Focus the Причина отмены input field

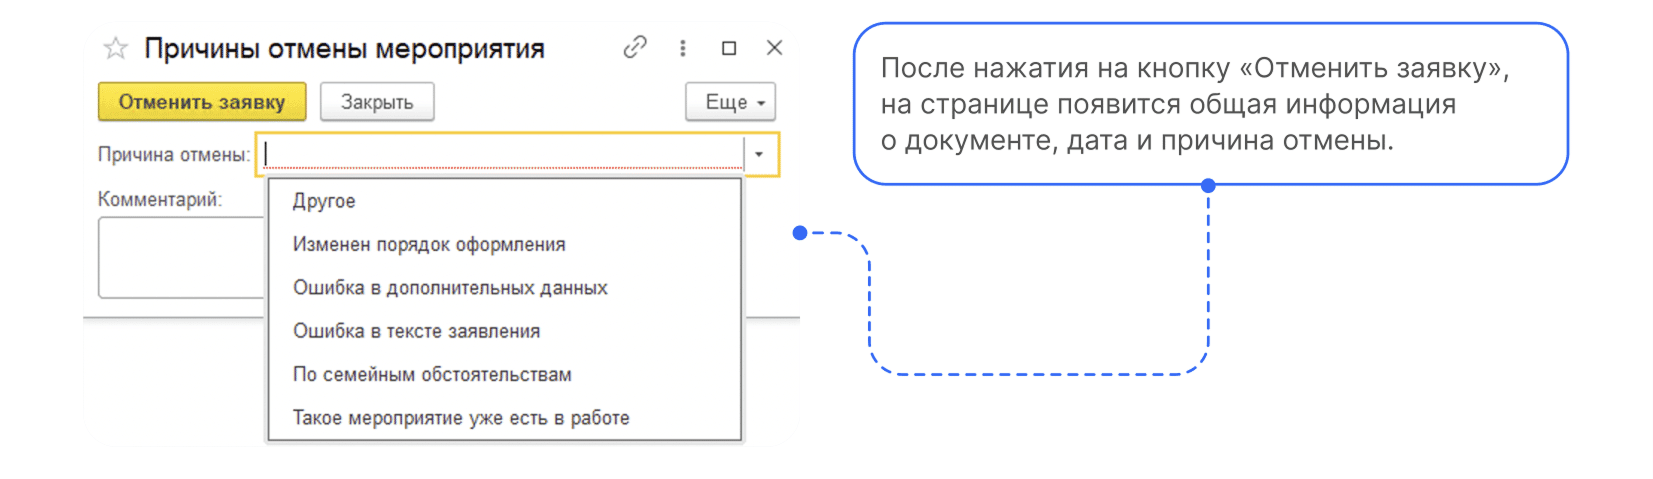502,155
